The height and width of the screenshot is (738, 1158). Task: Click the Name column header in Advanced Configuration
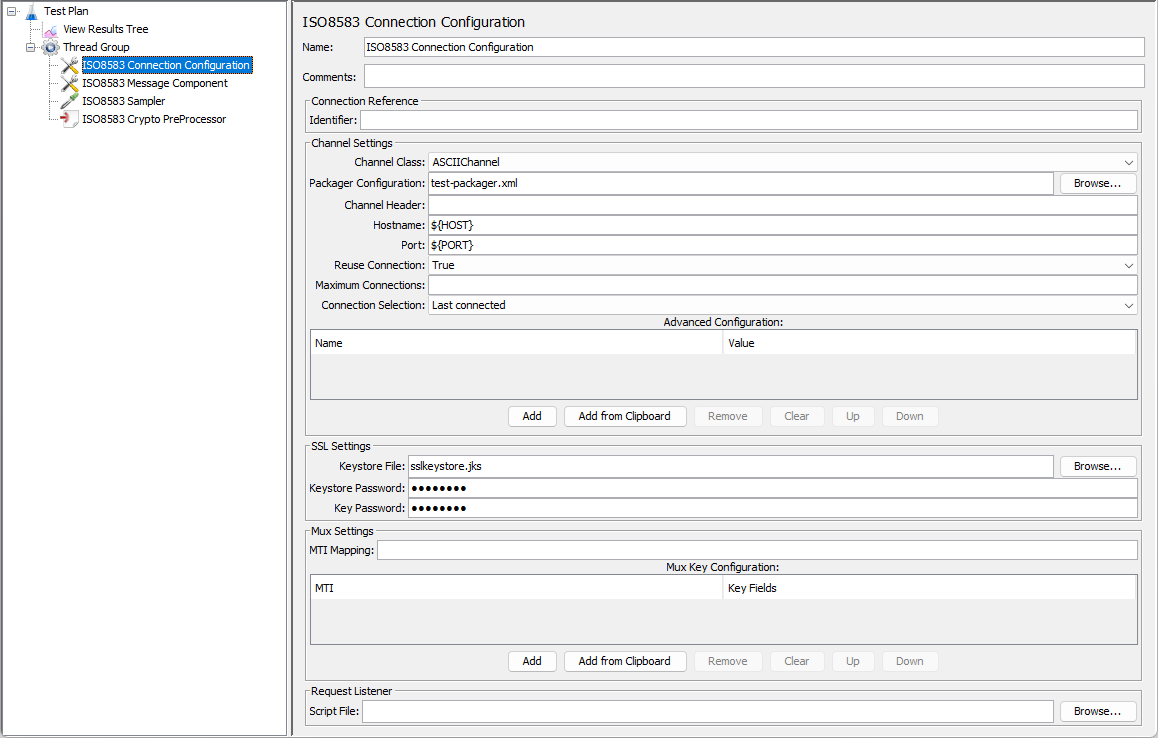pos(516,343)
